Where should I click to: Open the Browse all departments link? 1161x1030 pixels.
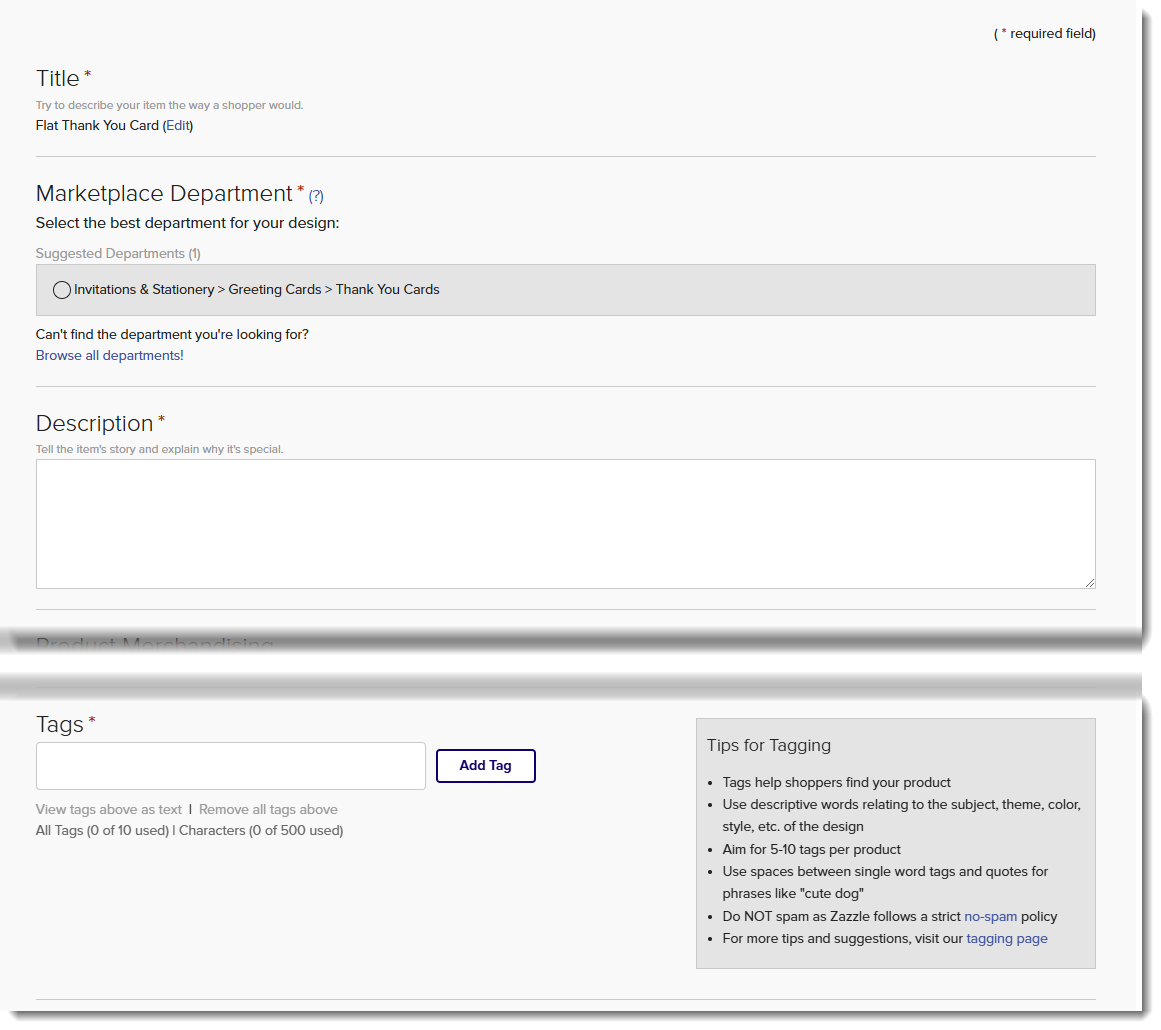click(110, 356)
